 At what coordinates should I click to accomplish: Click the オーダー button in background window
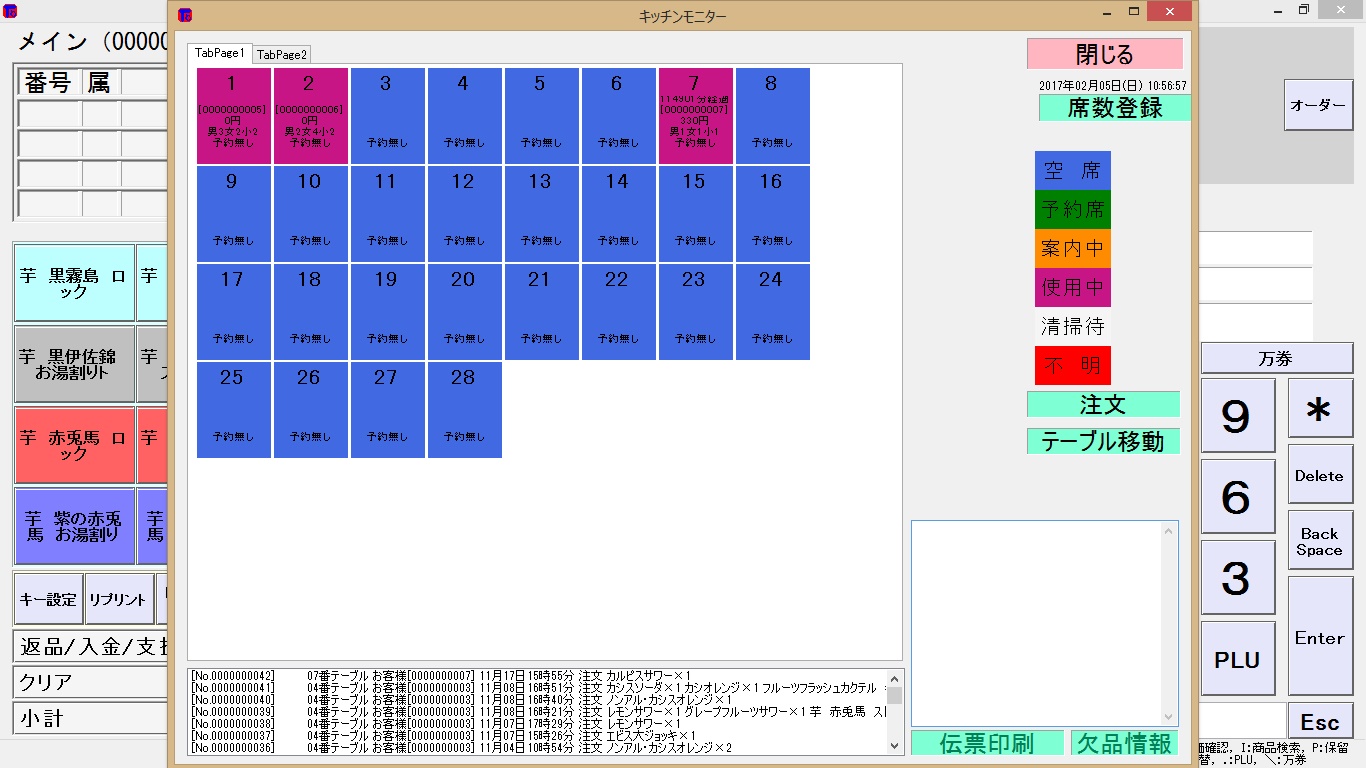[1317, 105]
